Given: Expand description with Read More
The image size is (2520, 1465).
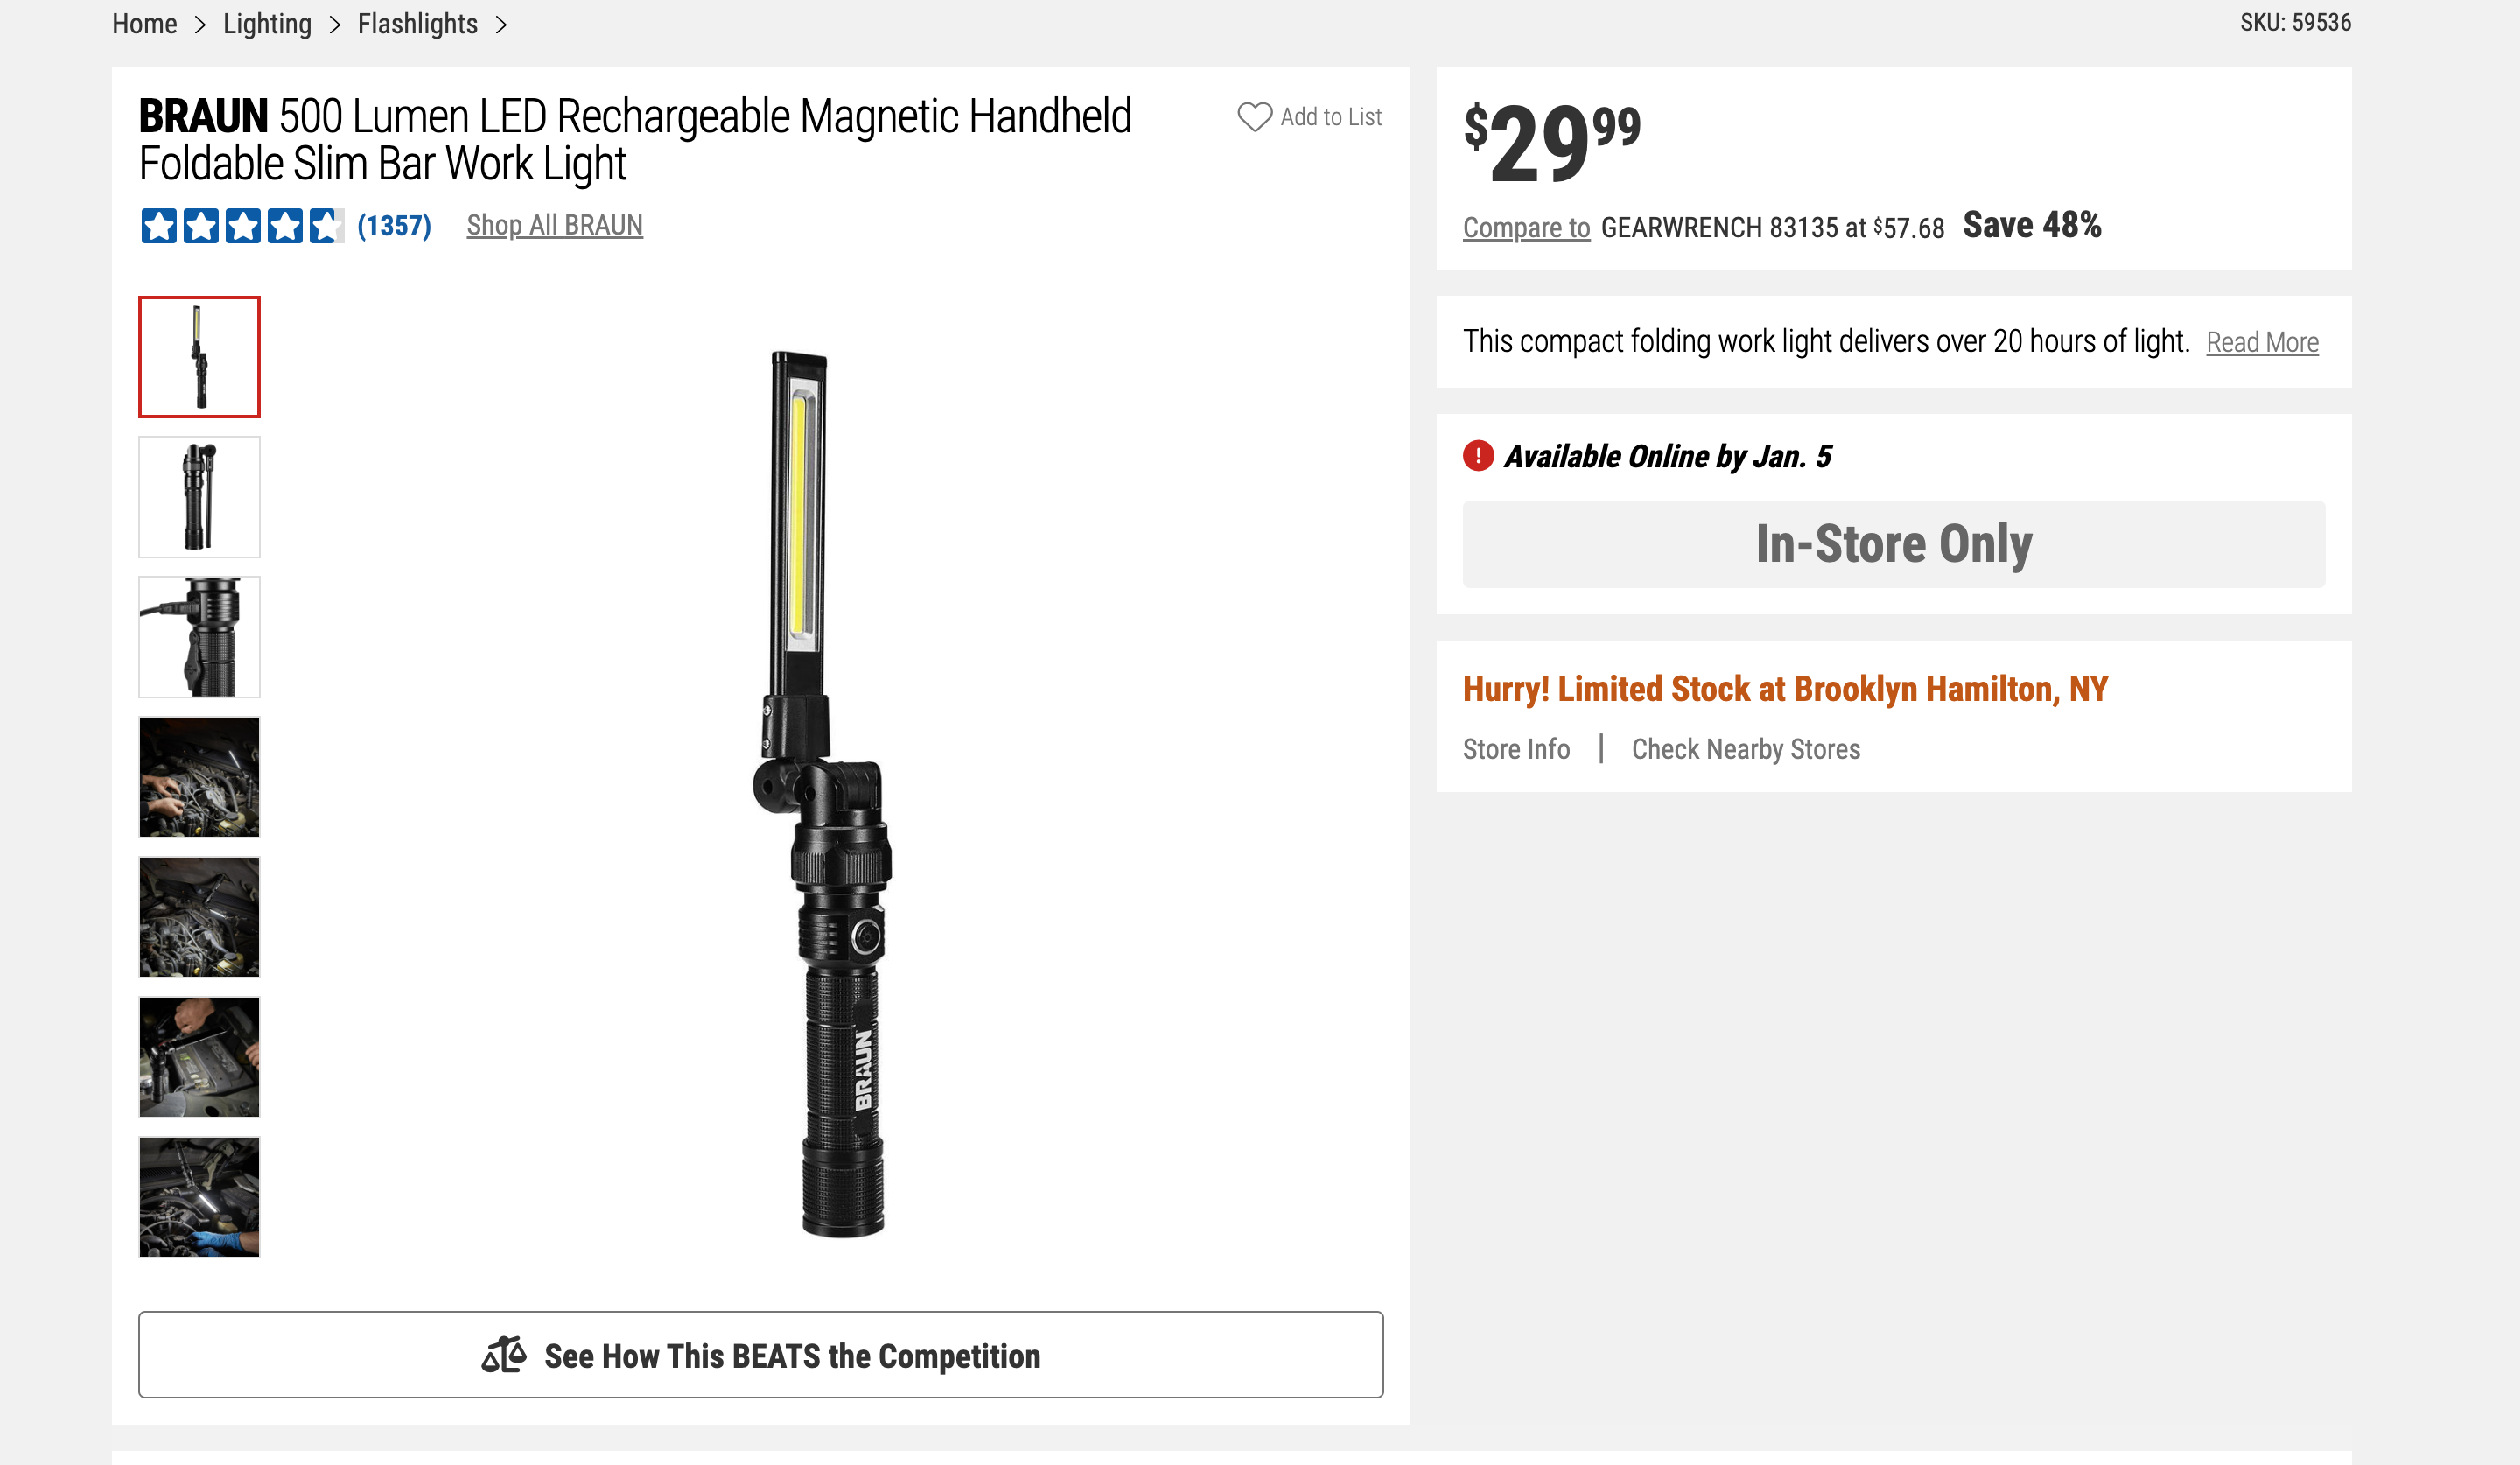Looking at the screenshot, I should coord(2262,343).
